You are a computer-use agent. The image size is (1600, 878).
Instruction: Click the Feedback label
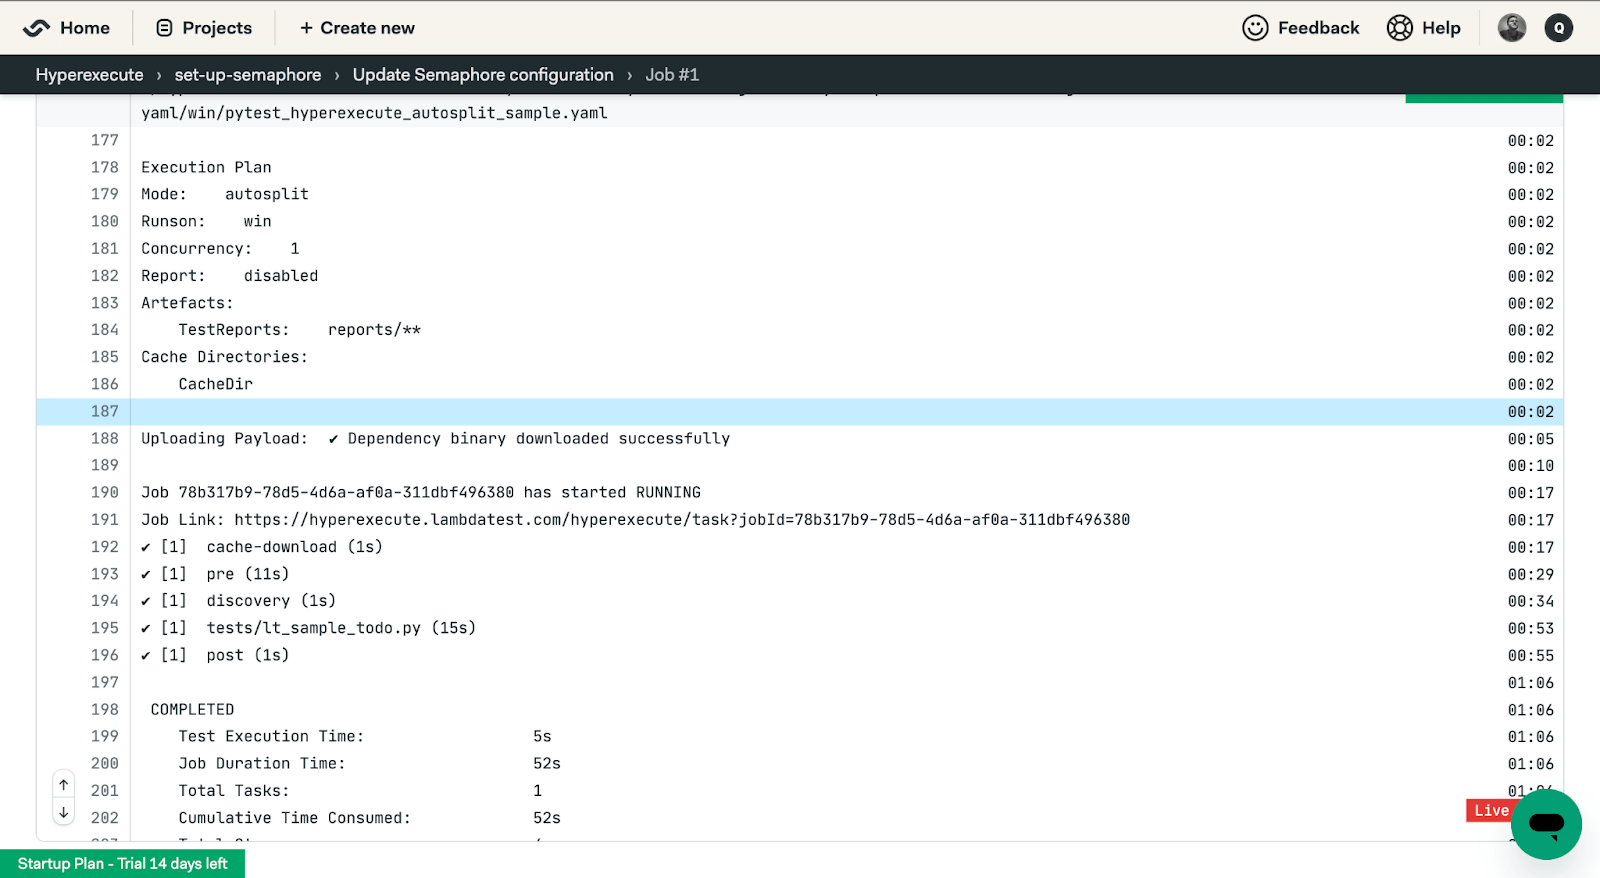click(1318, 28)
